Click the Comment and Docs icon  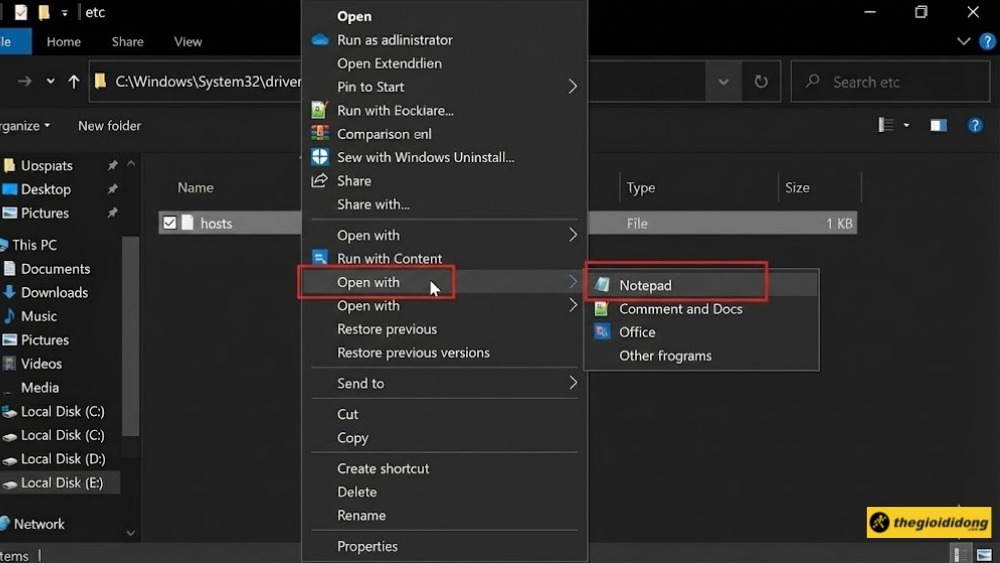pos(602,309)
